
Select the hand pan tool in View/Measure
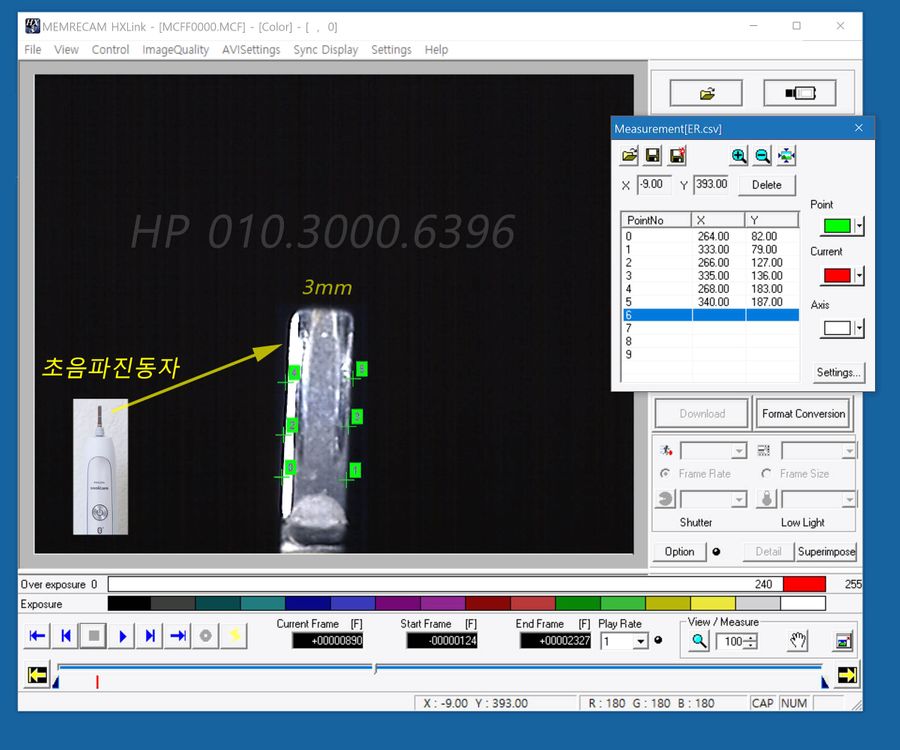click(x=797, y=640)
